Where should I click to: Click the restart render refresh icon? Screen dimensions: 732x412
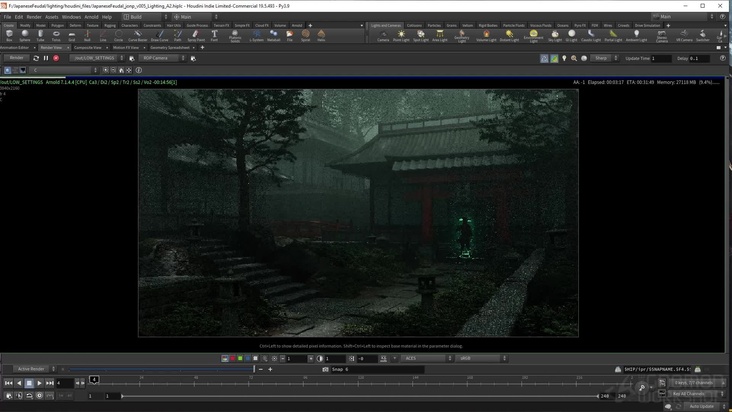[36, 58]
